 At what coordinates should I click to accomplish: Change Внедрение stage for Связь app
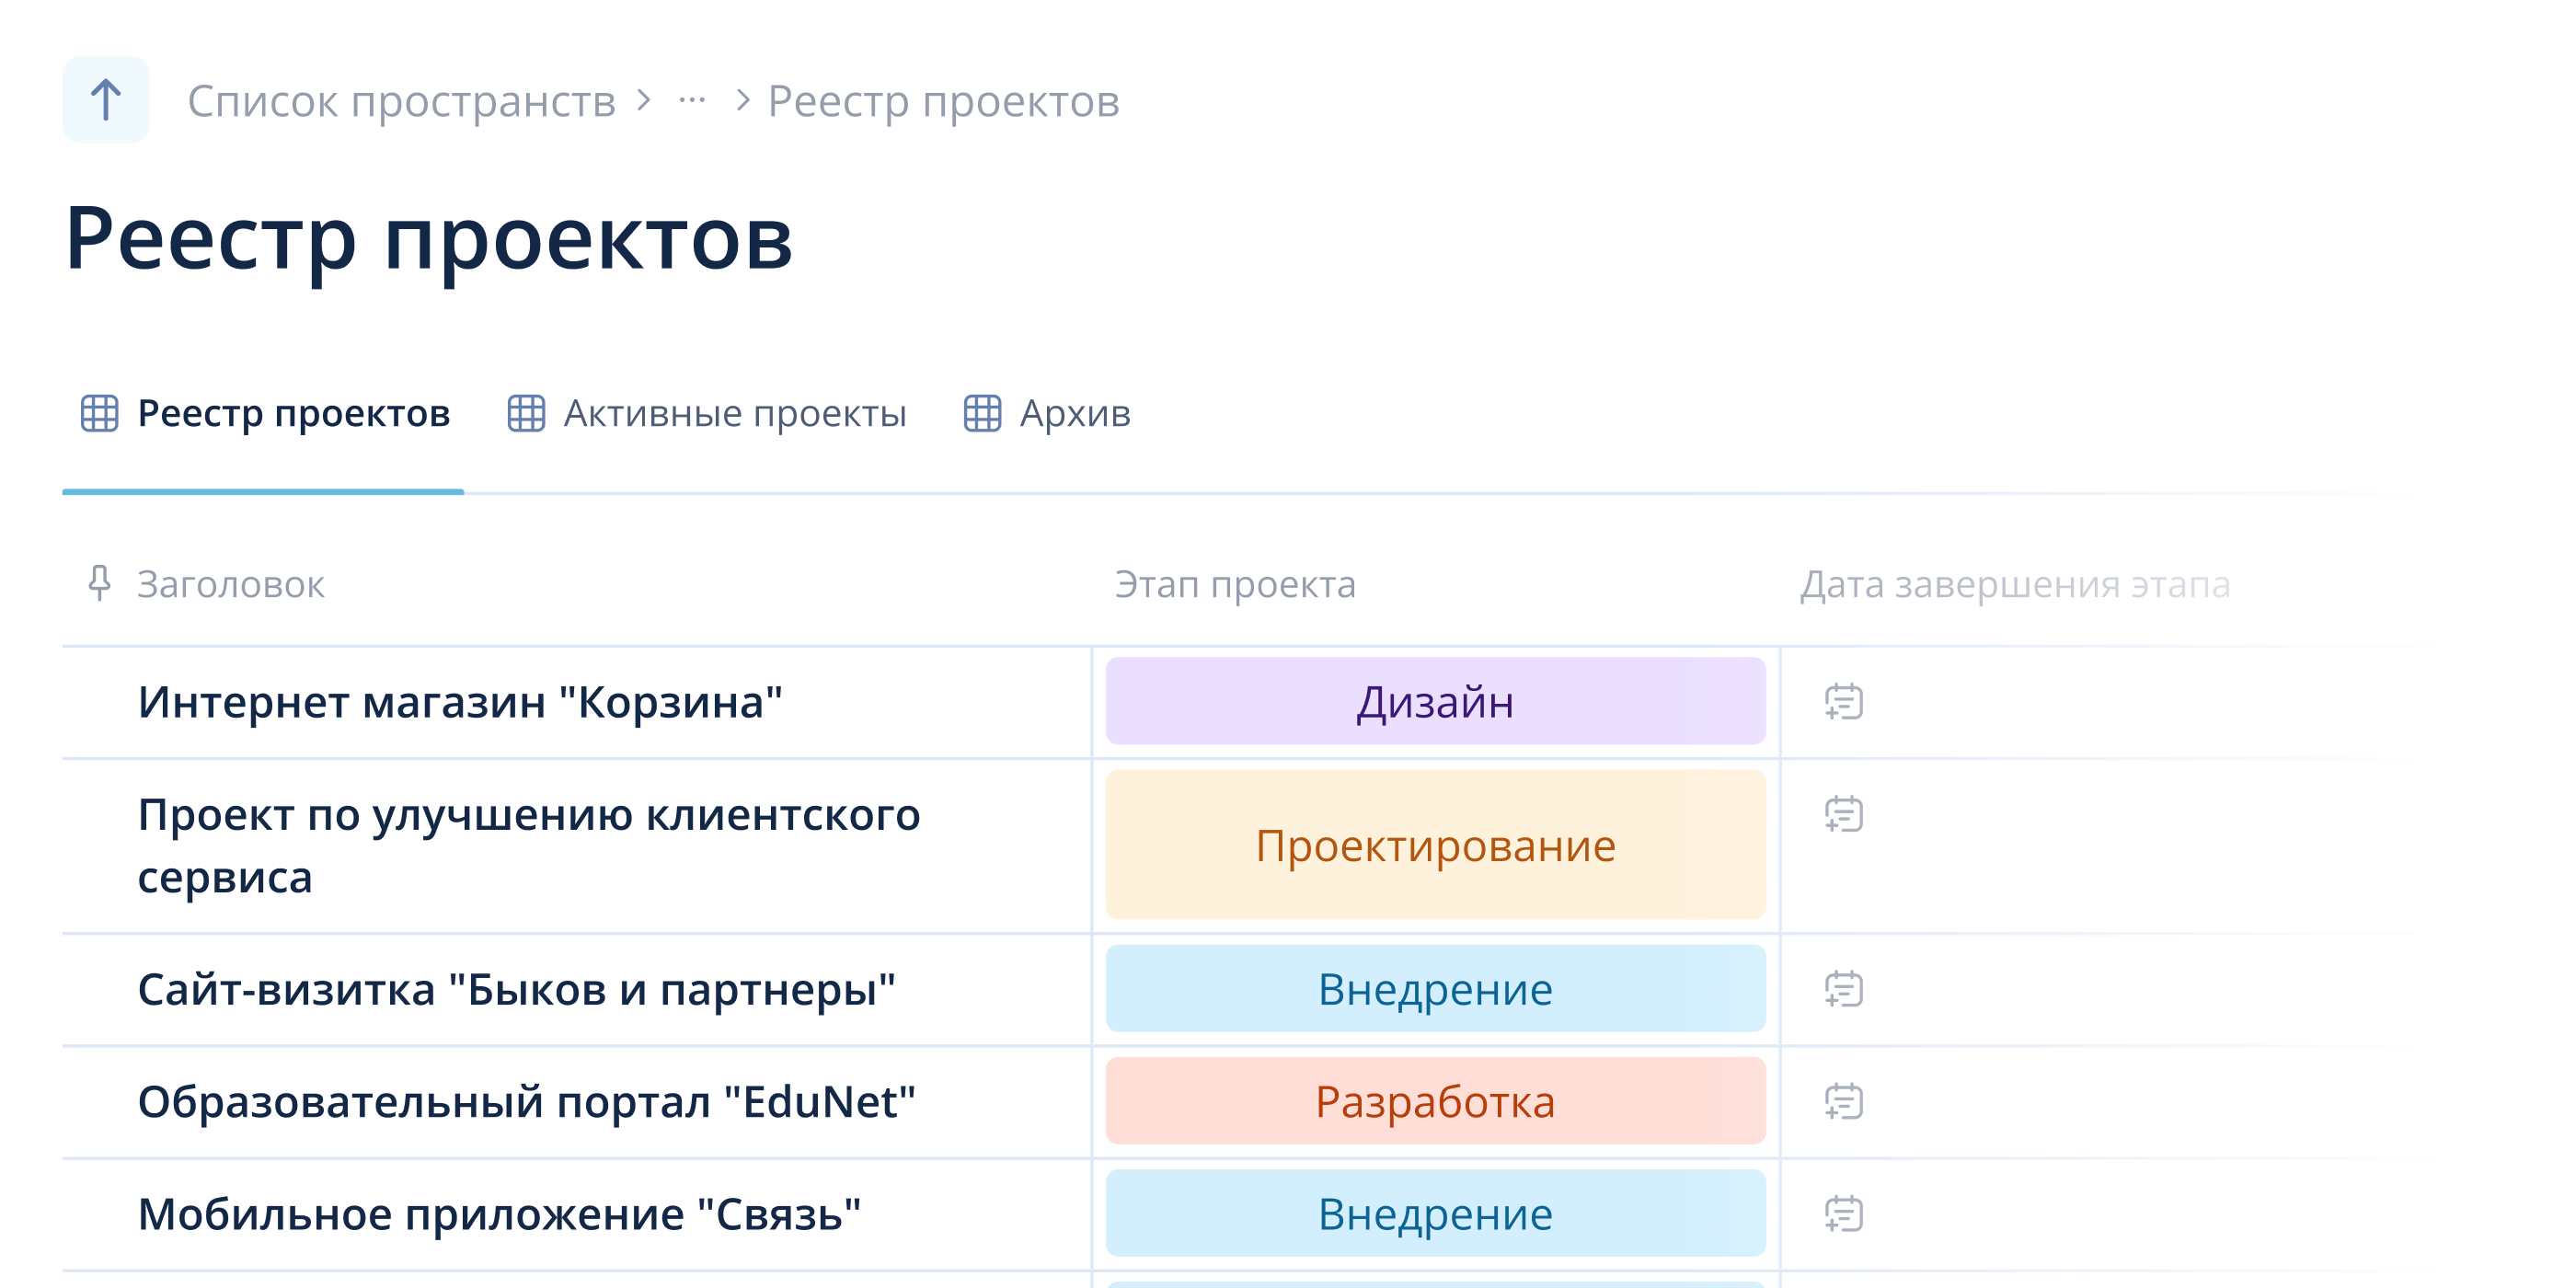pos(1435,1214)
